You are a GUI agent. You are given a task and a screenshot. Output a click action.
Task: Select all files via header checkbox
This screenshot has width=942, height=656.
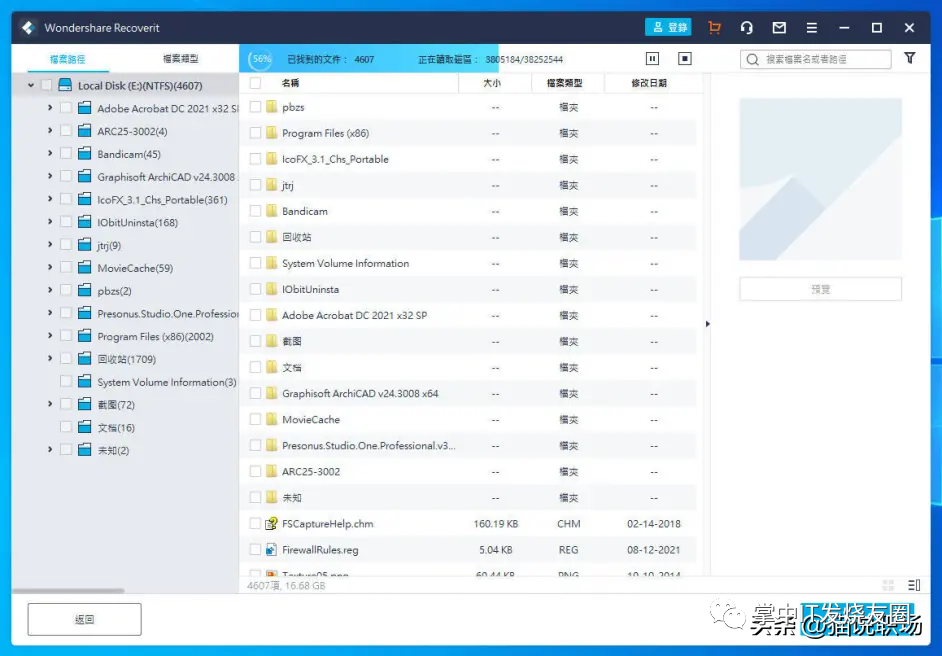click(257, 84)
